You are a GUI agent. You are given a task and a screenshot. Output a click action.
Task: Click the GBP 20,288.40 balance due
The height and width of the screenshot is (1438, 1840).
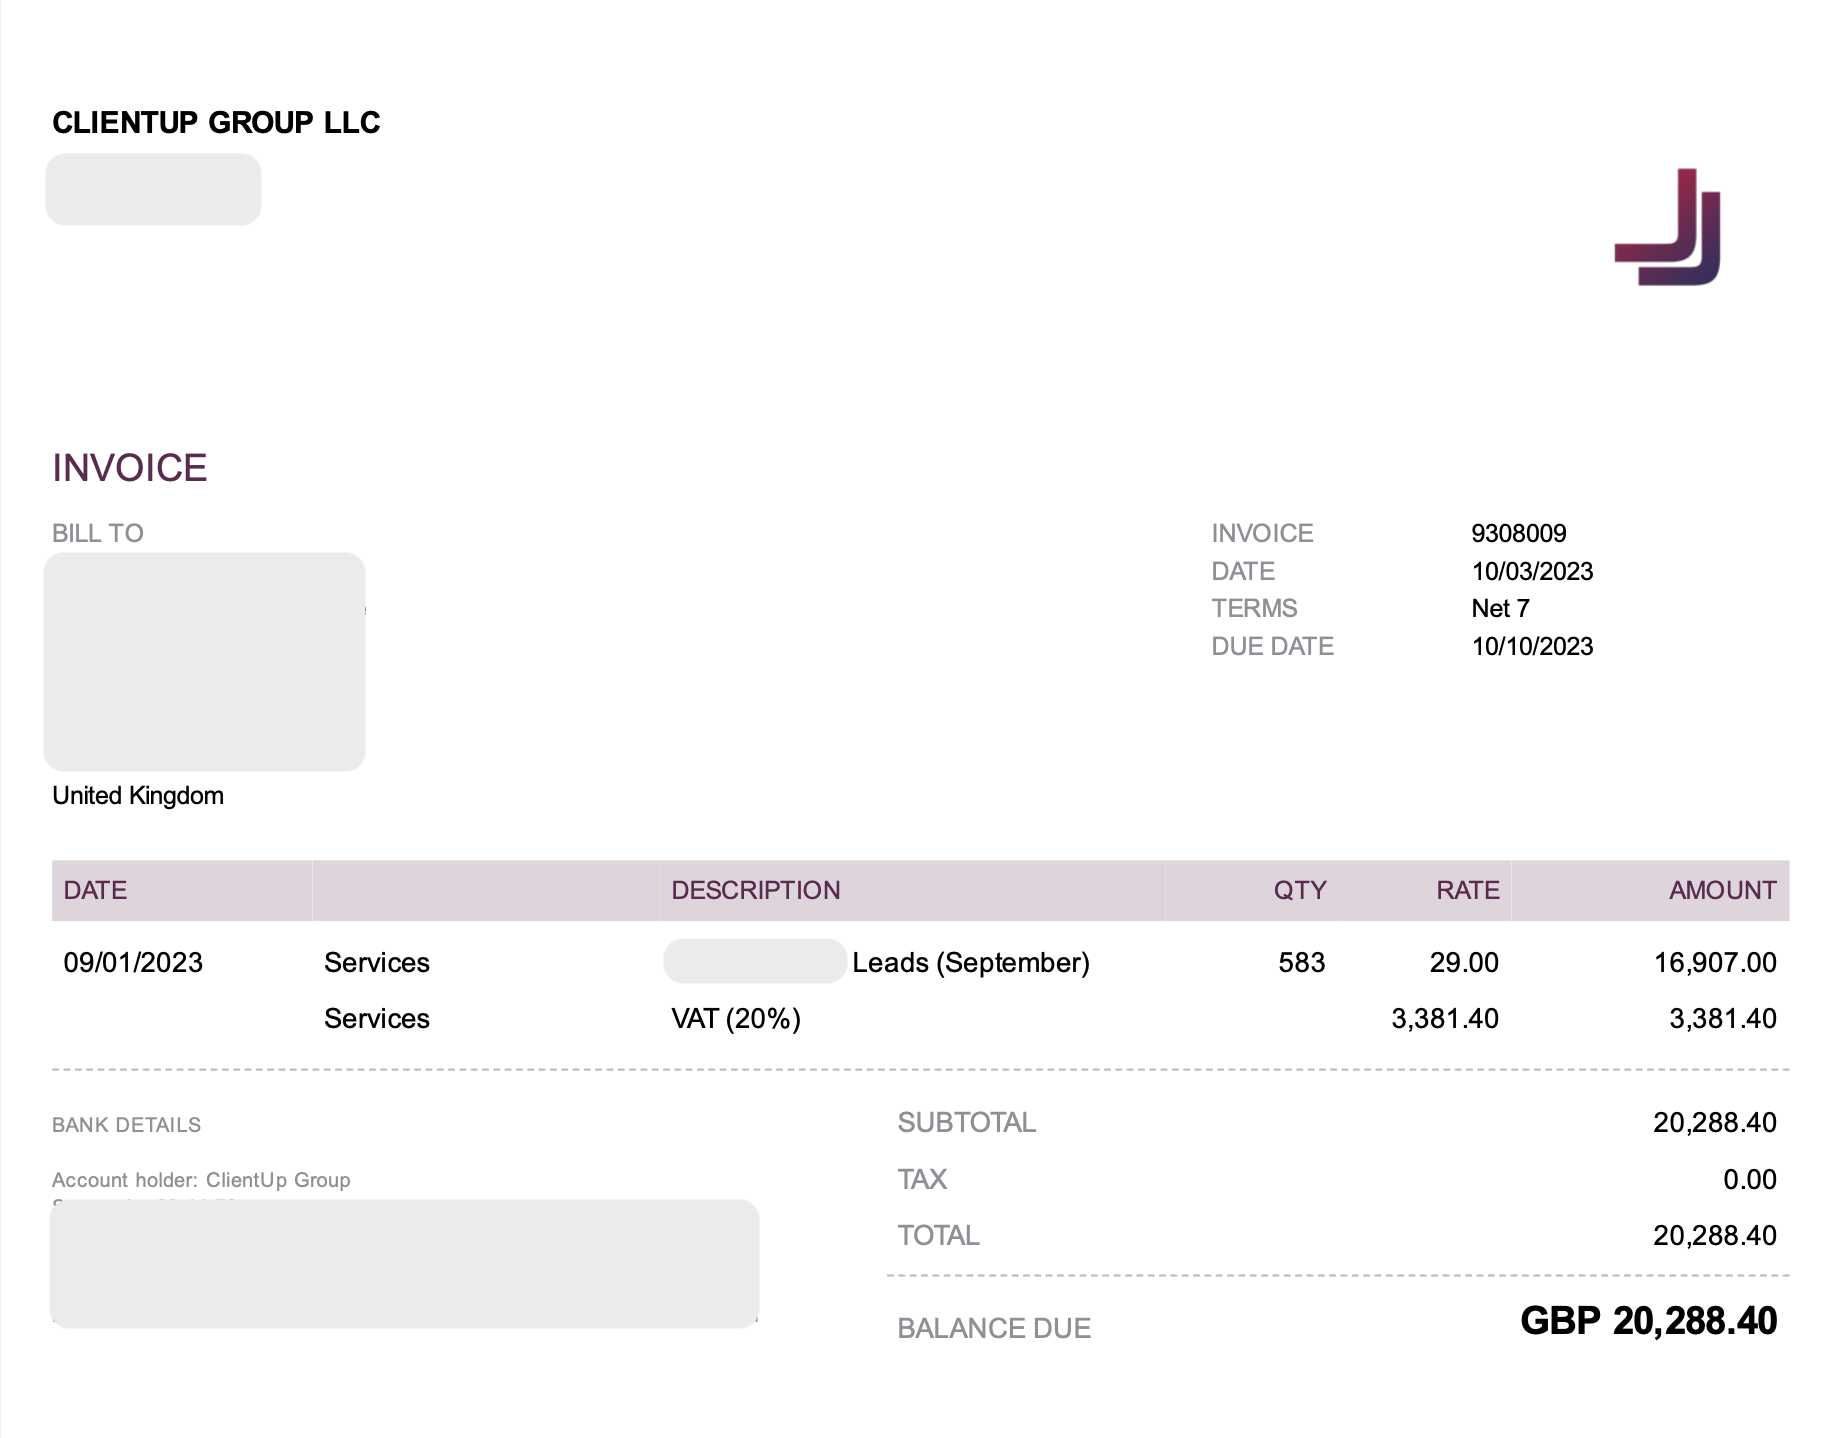1648,1321
